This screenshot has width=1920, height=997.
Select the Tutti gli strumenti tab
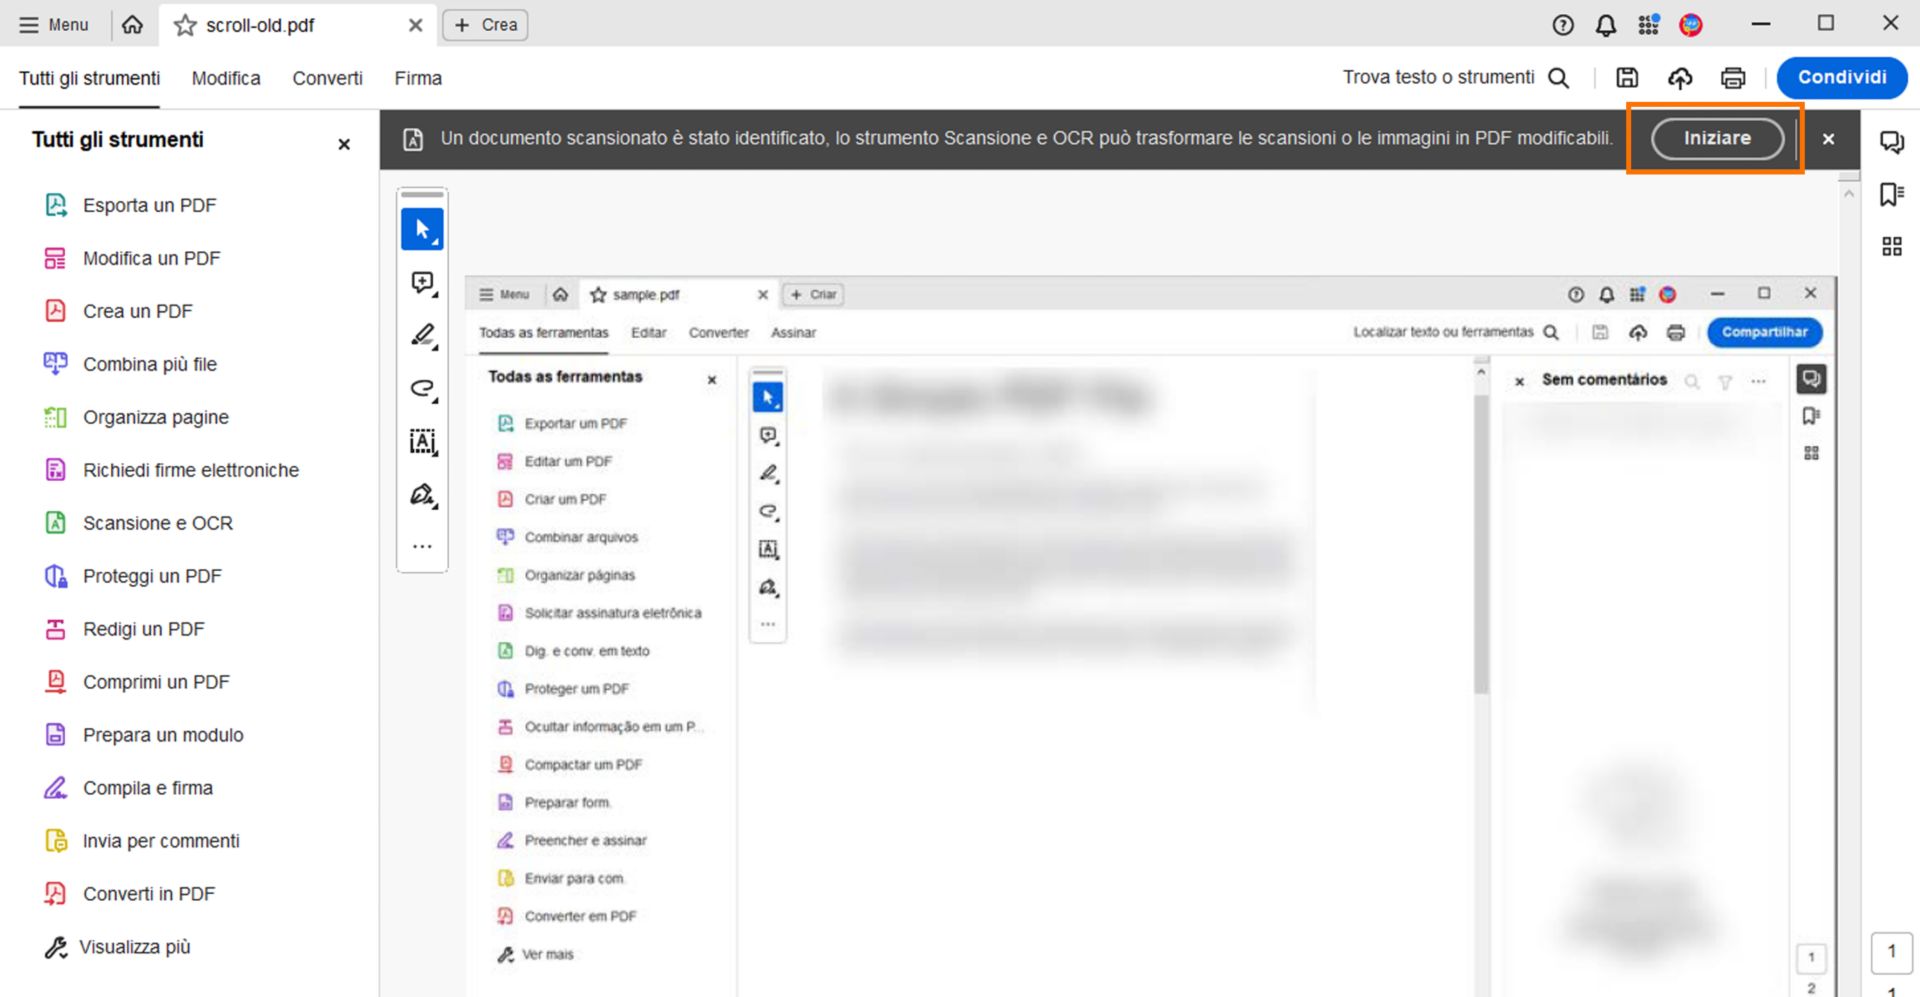tap(89, 78)
